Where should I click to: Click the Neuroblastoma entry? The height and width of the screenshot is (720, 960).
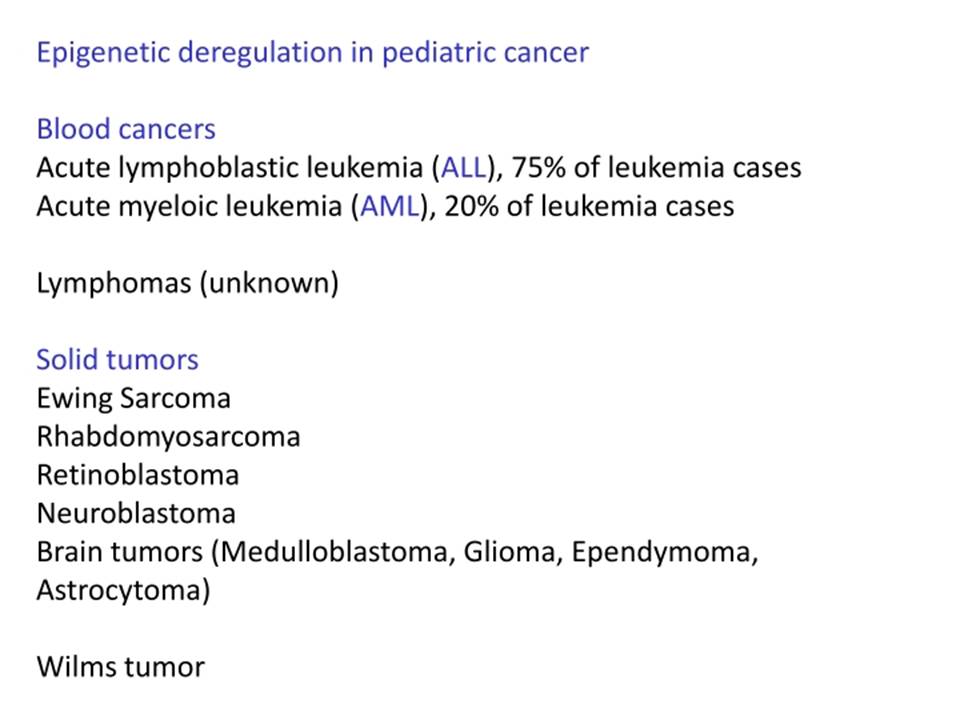[136, 514]
